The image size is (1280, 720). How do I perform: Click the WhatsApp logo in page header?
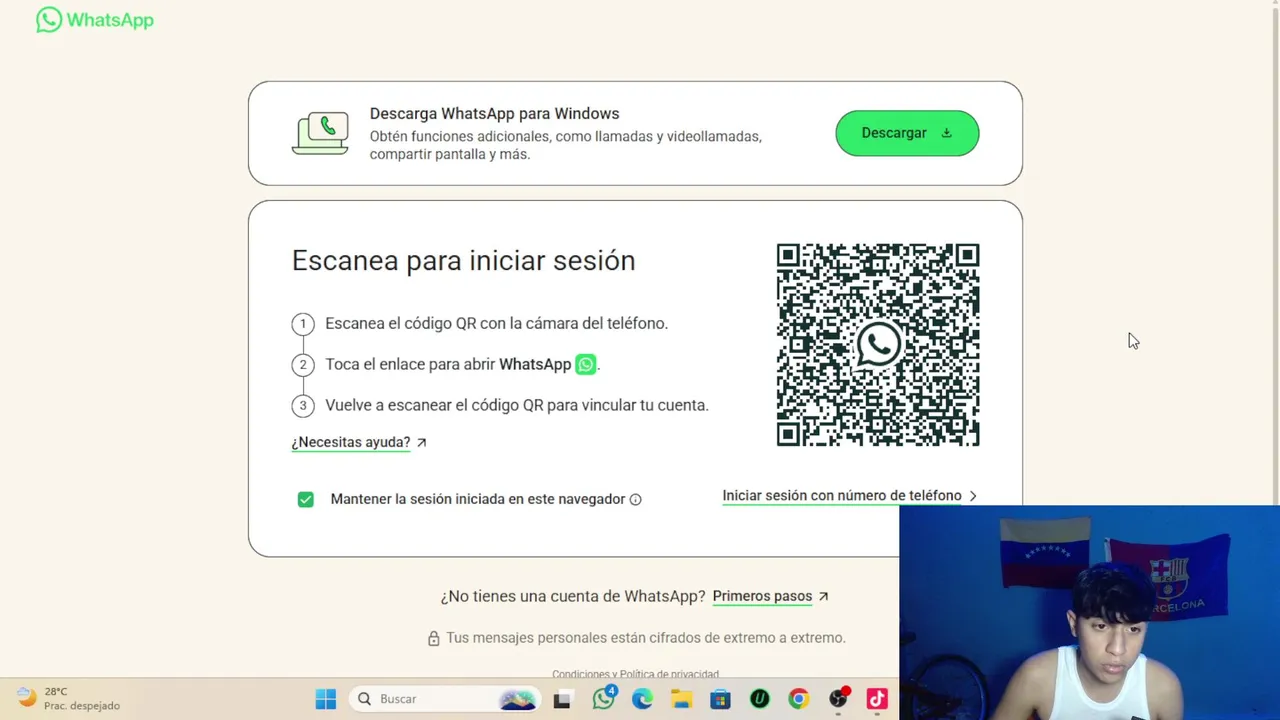(95, 20)
